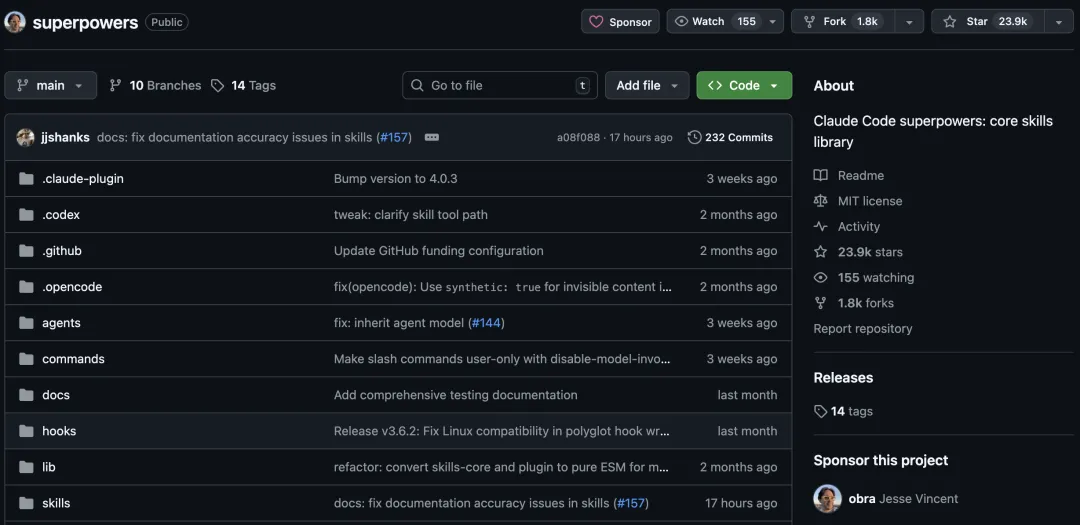Open the 14 Tags link
Image resolution: width=1080 pixels, height=525 pixels.
click(243, 86)
